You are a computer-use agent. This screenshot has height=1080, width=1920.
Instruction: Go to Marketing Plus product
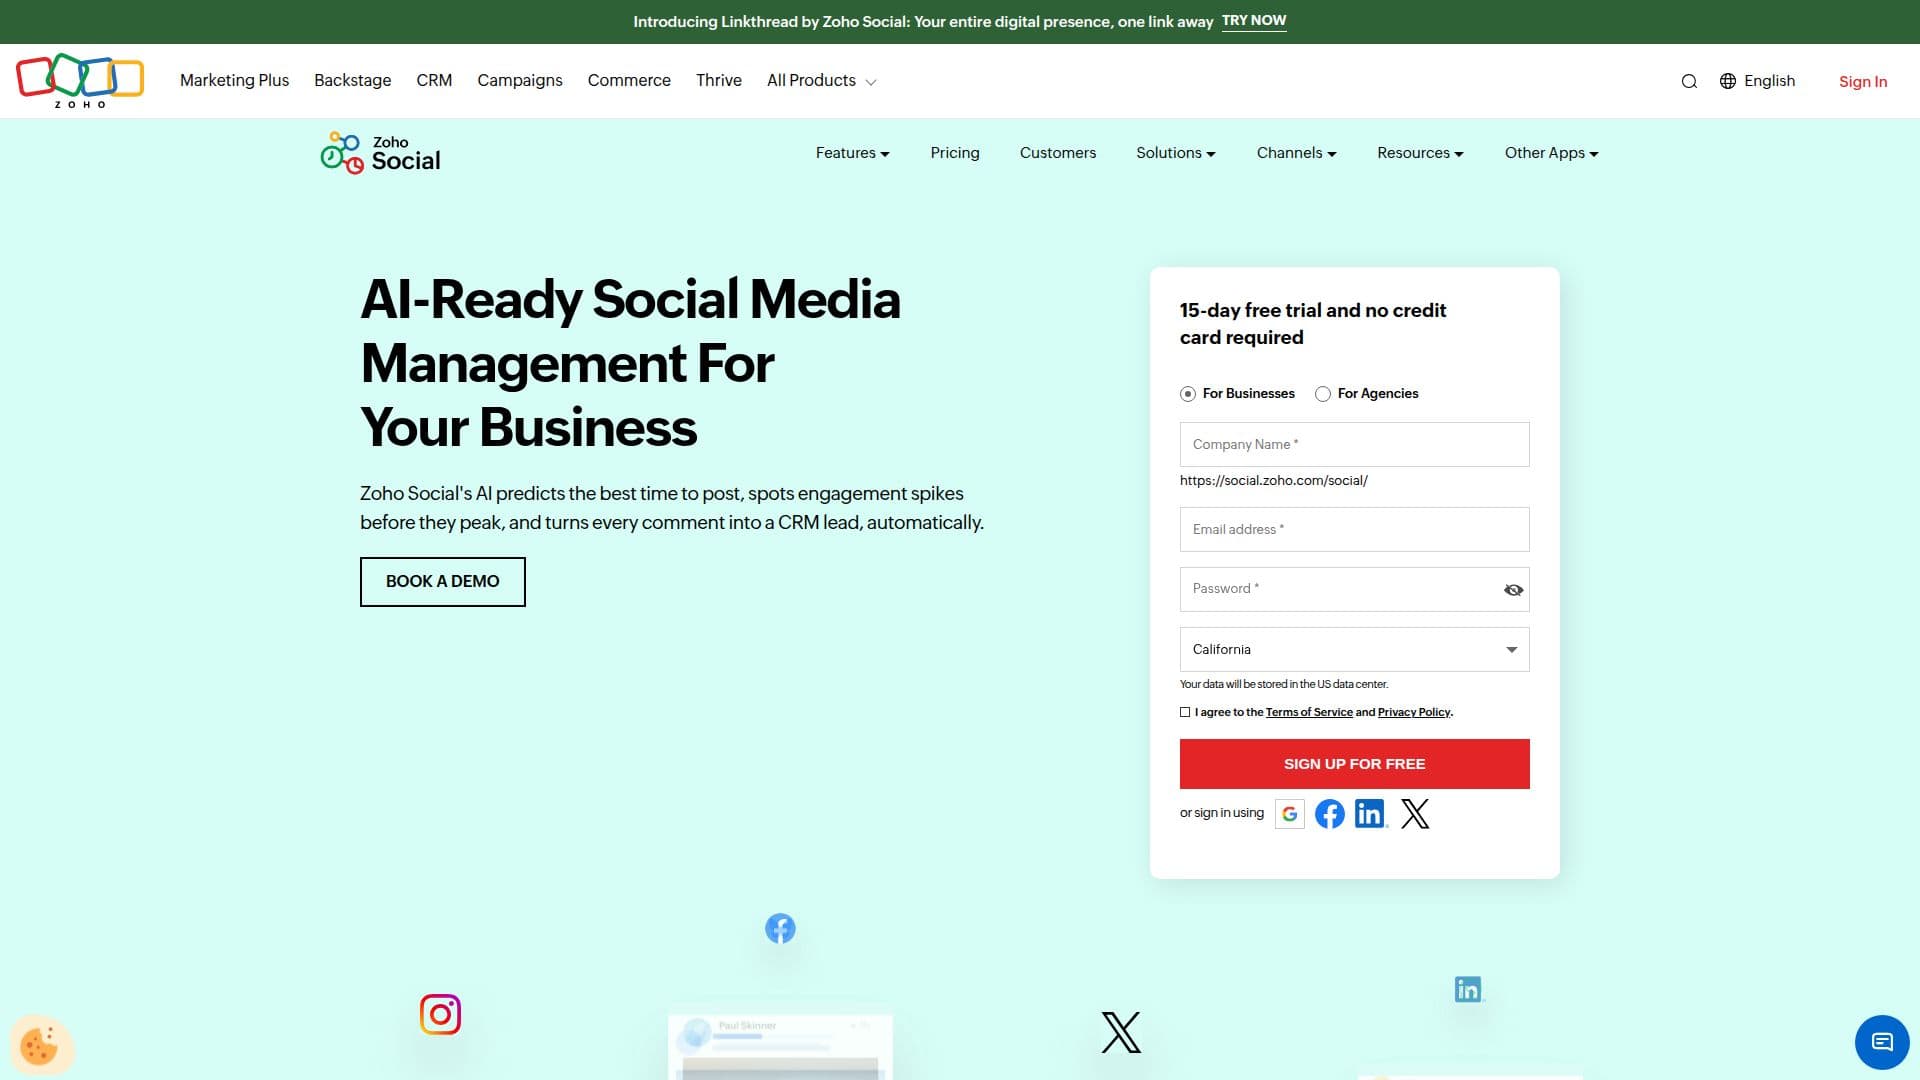pos(234,81)
